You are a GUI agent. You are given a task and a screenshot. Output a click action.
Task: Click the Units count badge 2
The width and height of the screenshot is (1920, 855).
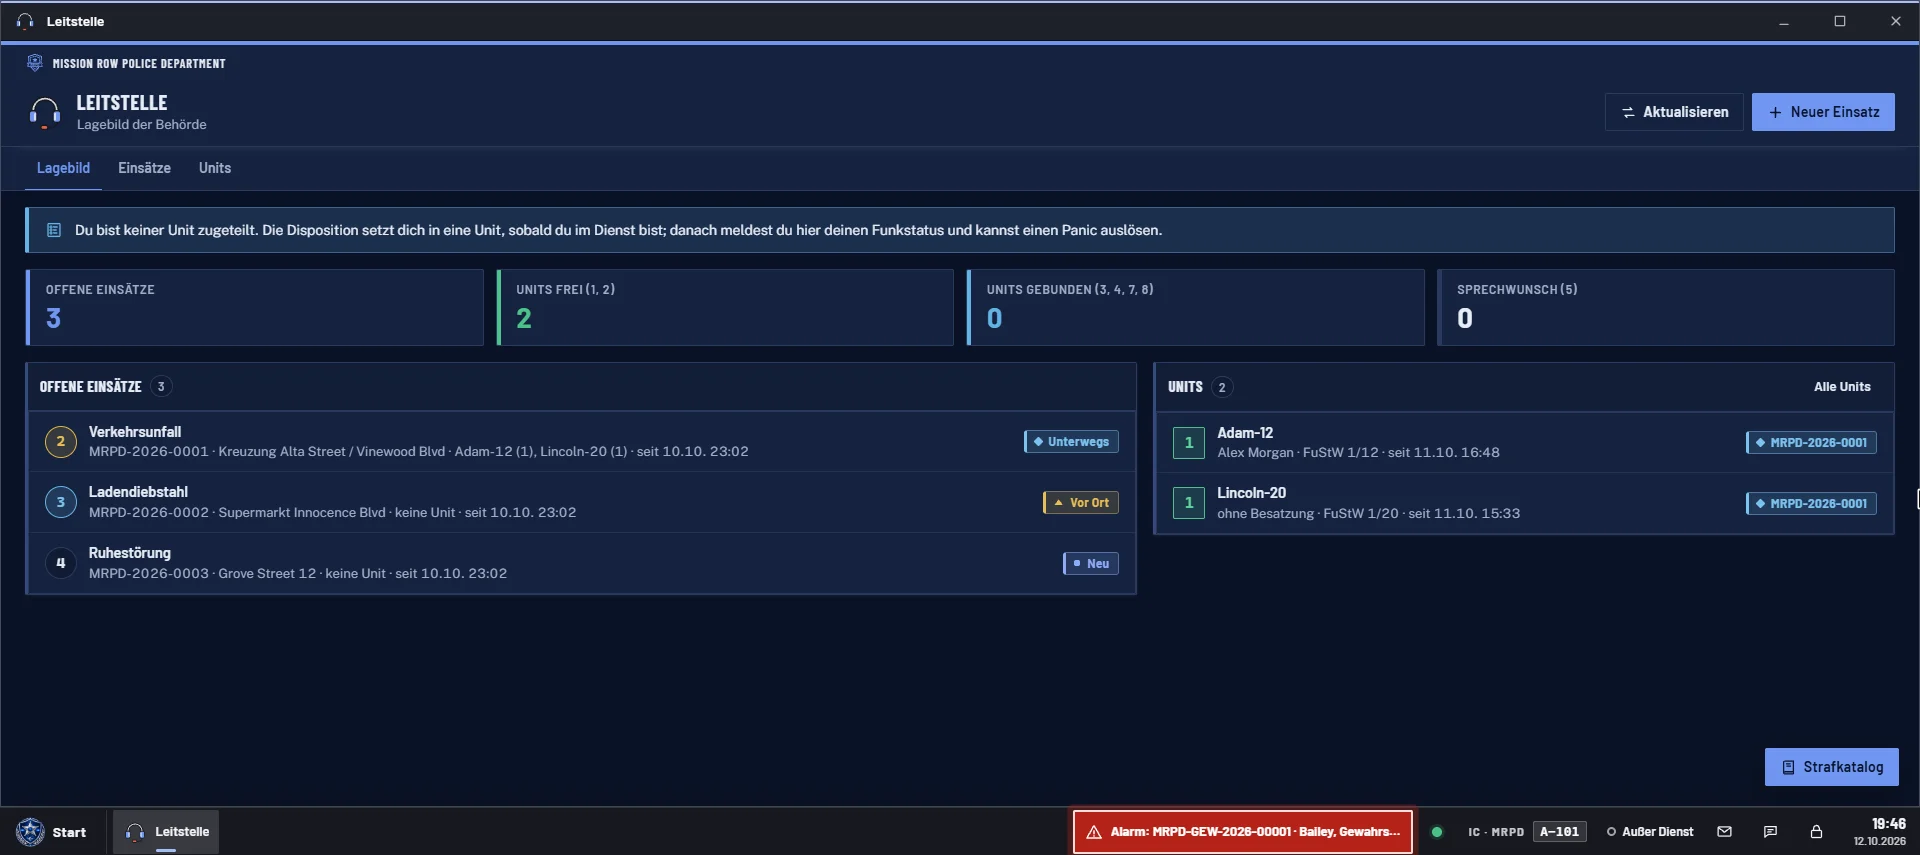(x=1222, y=387)
